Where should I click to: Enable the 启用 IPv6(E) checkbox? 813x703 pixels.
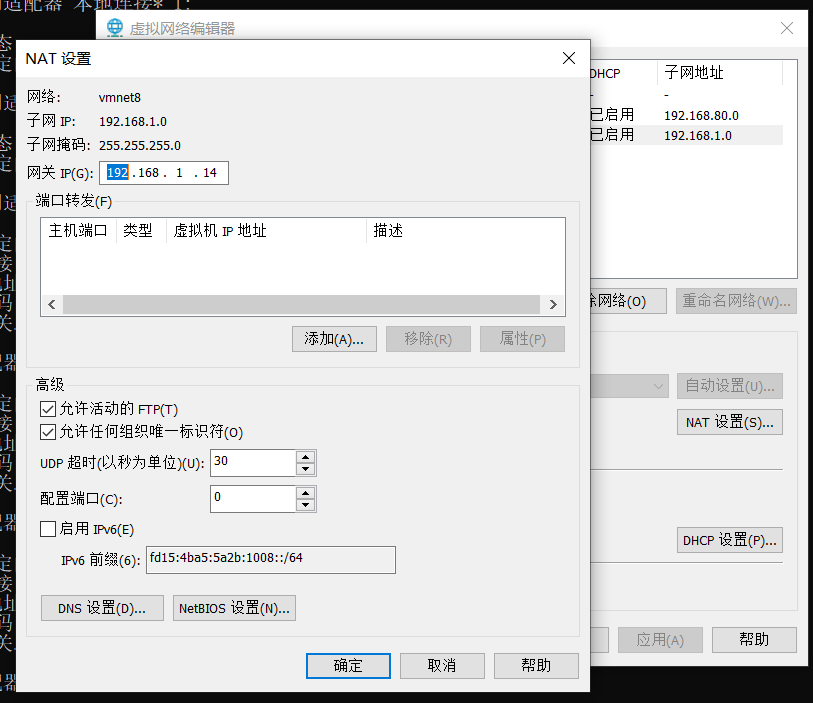pyautogui.click(x=48, y=529)
